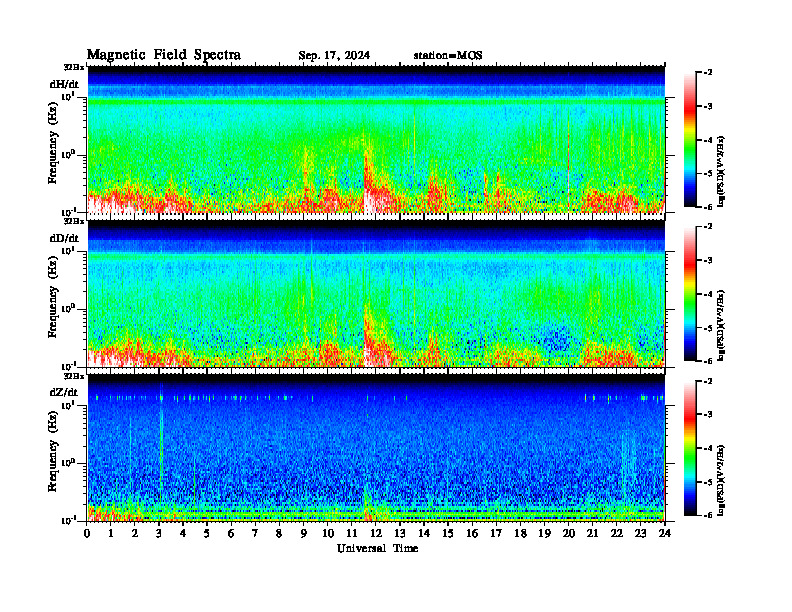This screenshot has width=792, height=612.
Task: Click the "10" hour tick label
Action: (328, 534)
